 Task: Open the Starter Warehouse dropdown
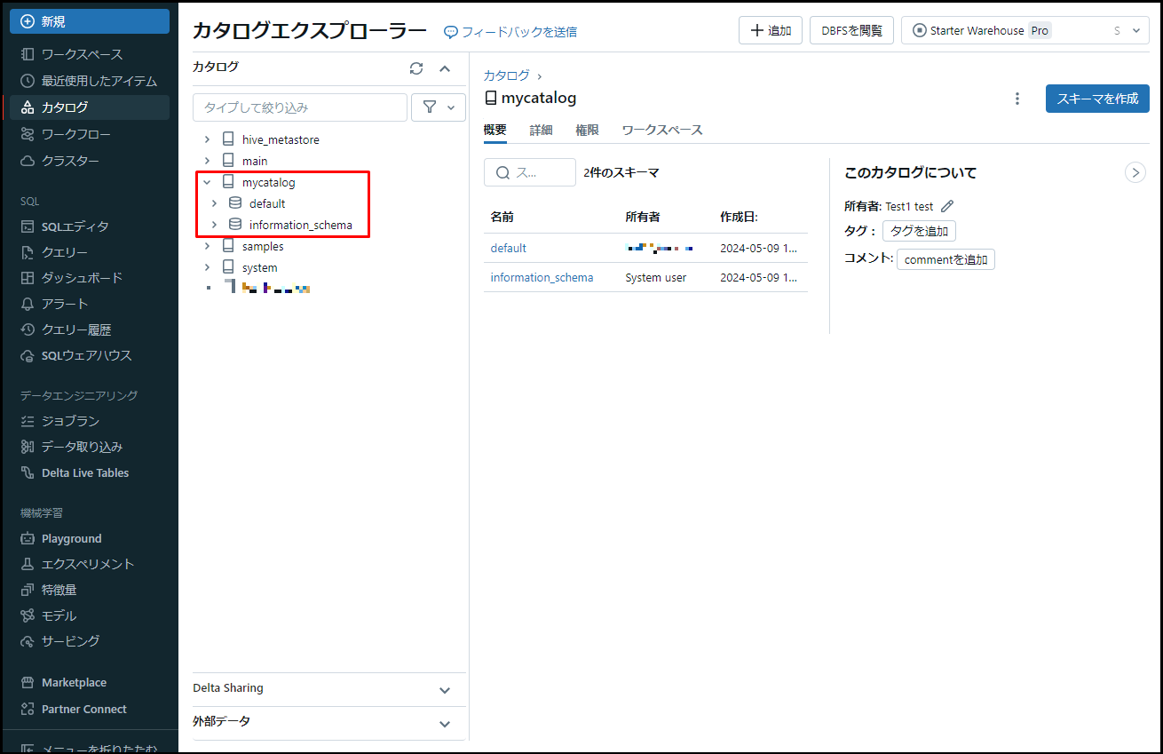click(x=1025, y=30)
